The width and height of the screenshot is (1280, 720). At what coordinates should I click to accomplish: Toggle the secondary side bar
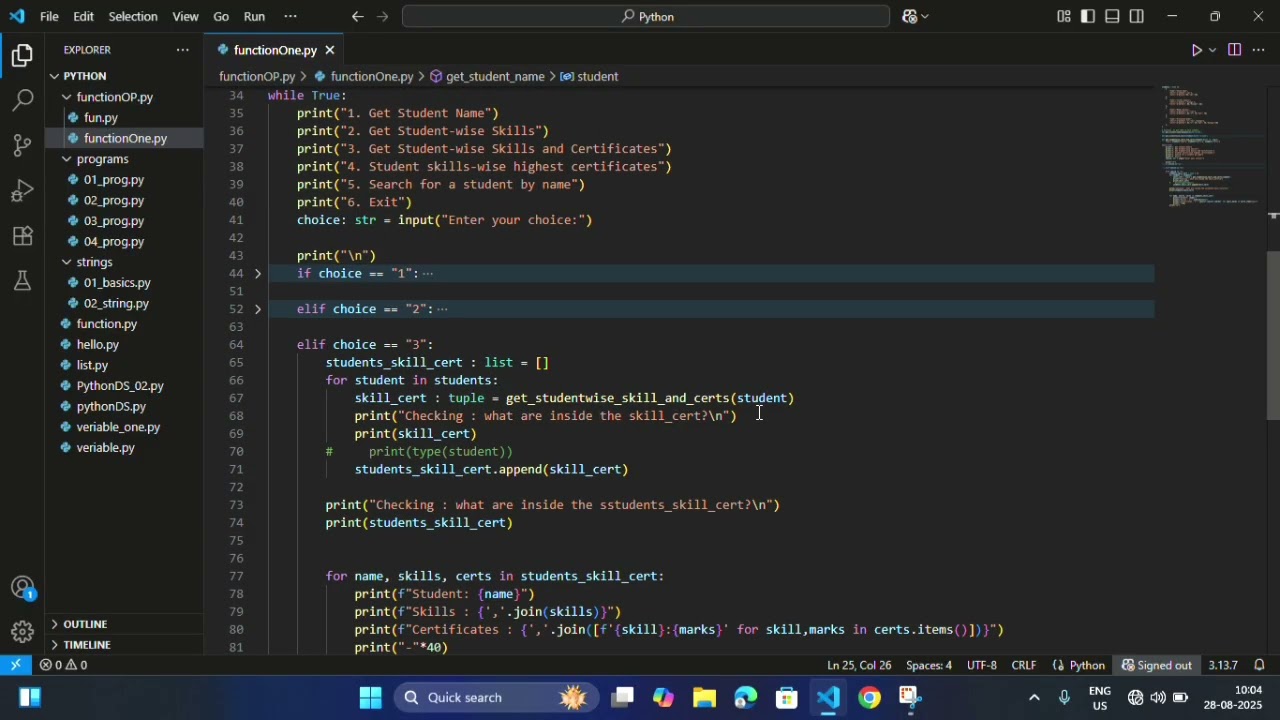click(x=1137, y=16)
